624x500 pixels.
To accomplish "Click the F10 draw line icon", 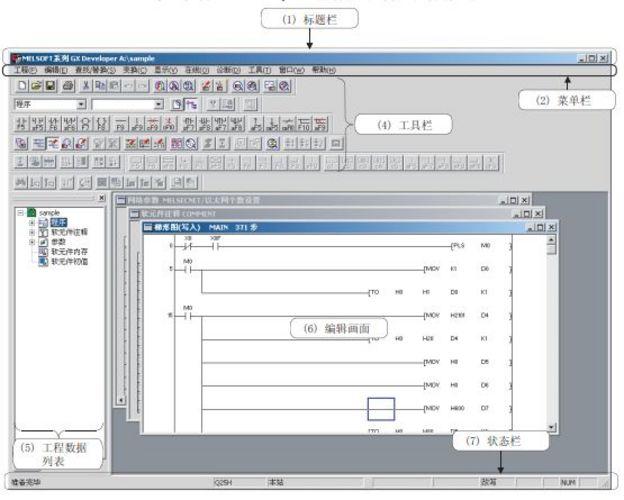I will point(304,124).
